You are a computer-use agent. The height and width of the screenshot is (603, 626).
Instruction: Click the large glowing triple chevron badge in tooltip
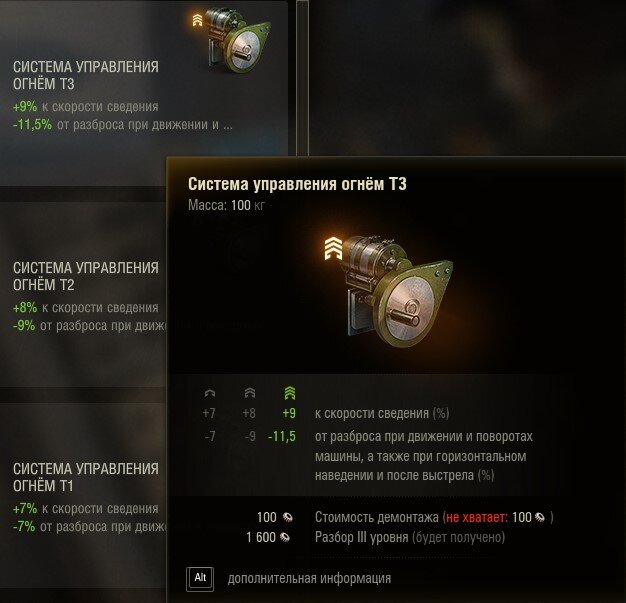pos(333,248)
